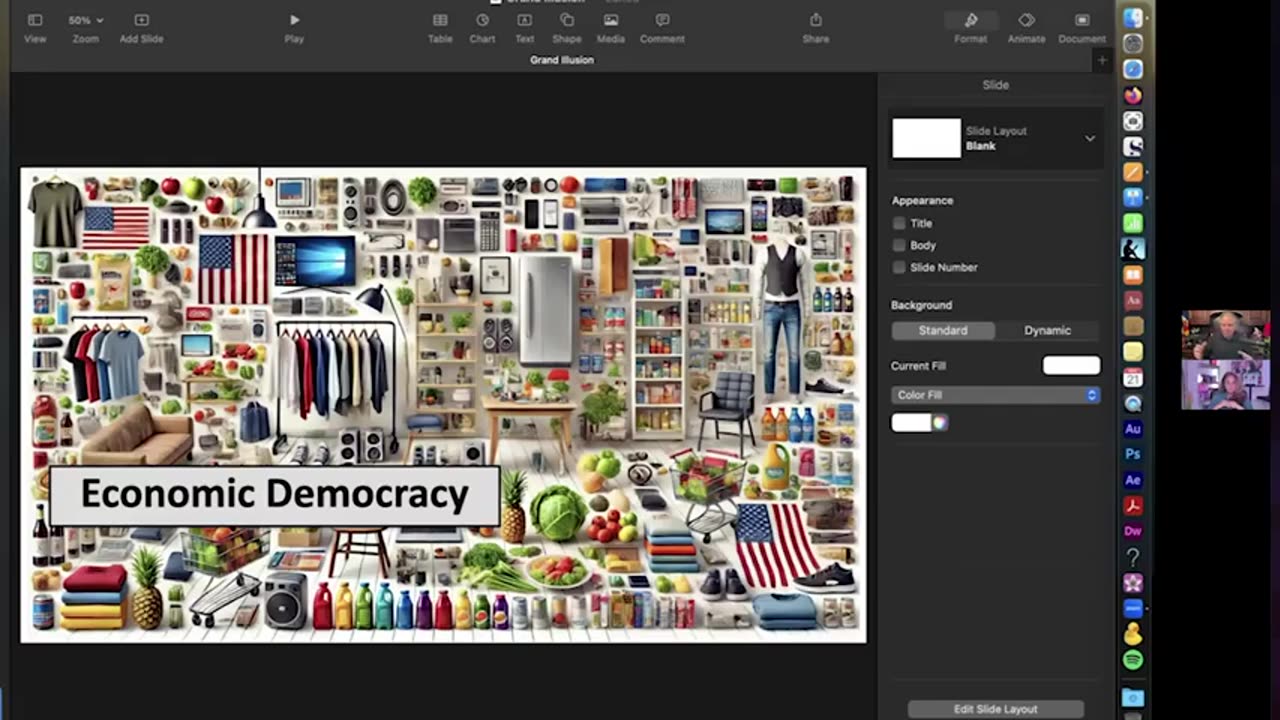The height and width of the screenshot is (720, 1280).
Task: Expand the Slide Layout chevron
Action: [1090, 139]
